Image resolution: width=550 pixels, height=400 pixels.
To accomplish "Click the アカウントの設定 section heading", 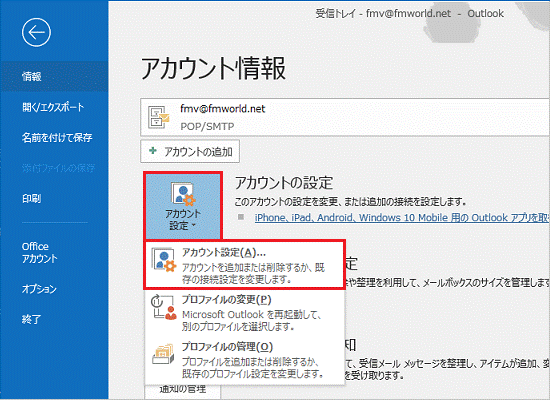I will click(284, 182).
